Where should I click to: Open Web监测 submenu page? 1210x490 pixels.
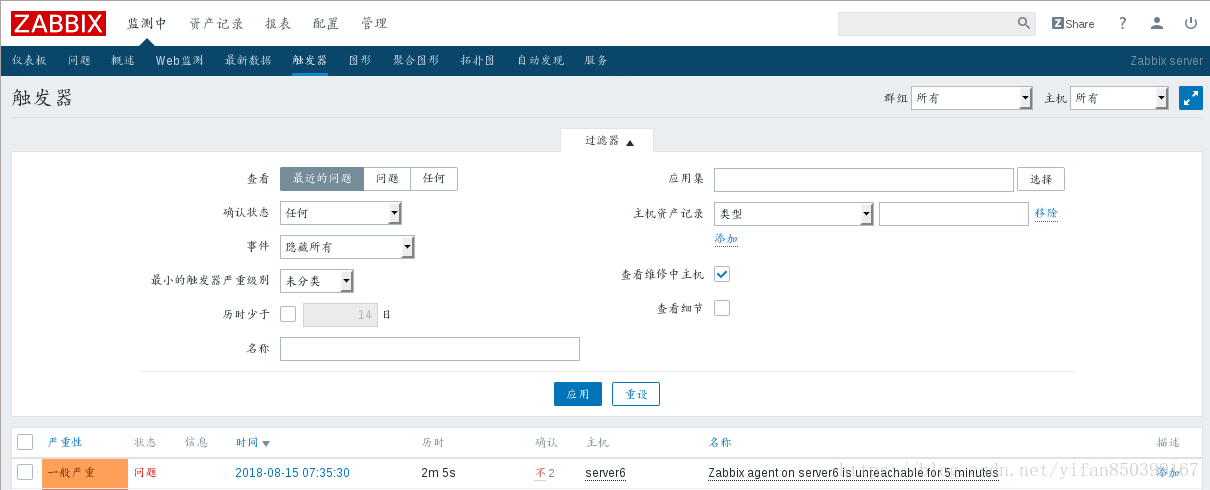tap(179, 60)
